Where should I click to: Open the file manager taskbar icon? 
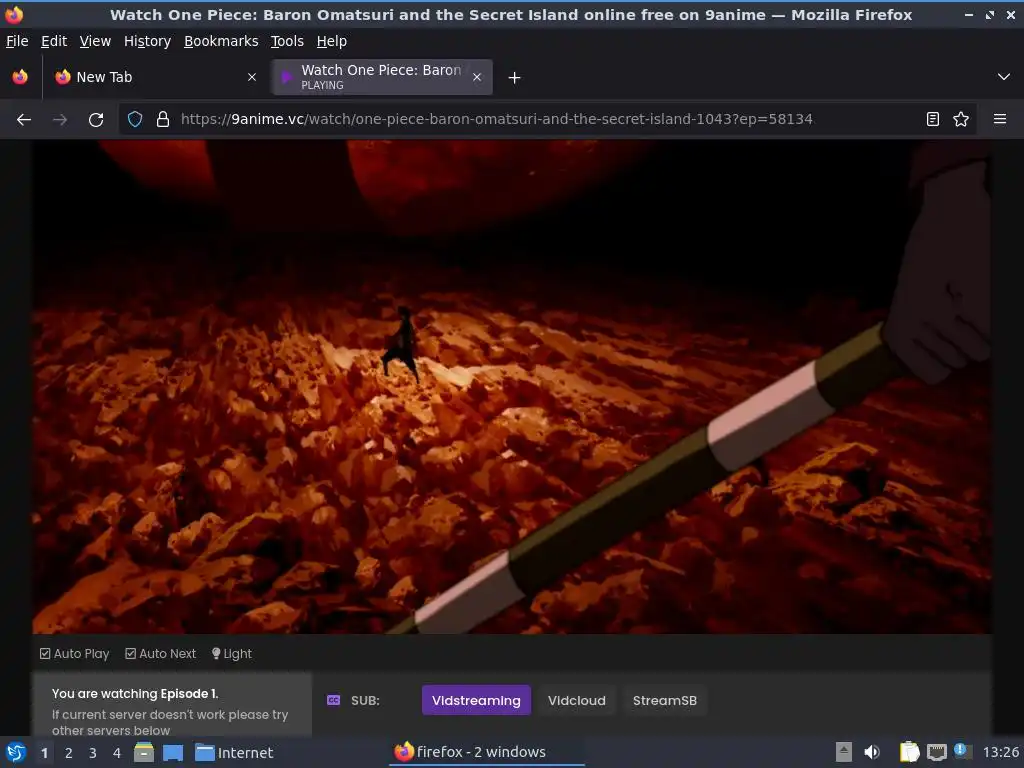pyautogui.click(x=144, y=752)
